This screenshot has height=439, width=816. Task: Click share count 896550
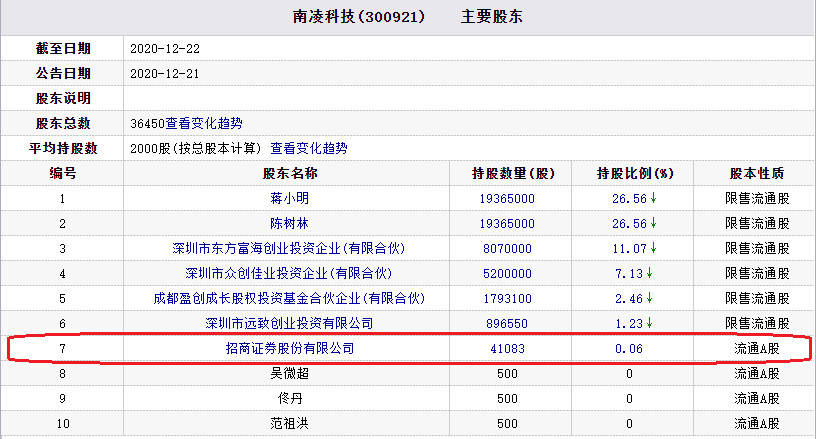[x=507, y=324]
